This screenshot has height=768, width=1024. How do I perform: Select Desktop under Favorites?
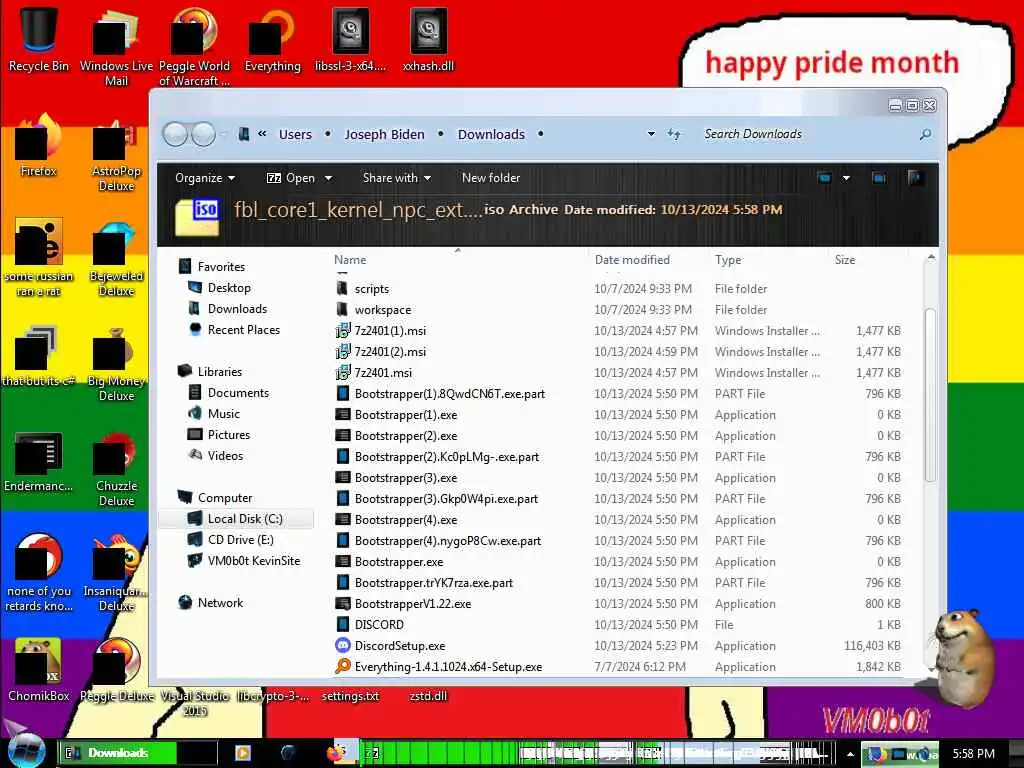tap(229, 288)
